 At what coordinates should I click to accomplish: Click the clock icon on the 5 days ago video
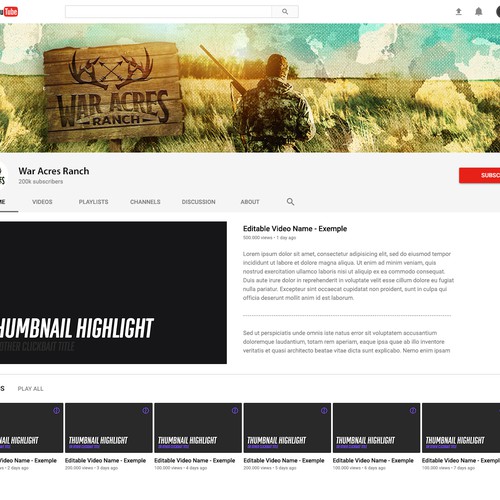click(324, 410)
